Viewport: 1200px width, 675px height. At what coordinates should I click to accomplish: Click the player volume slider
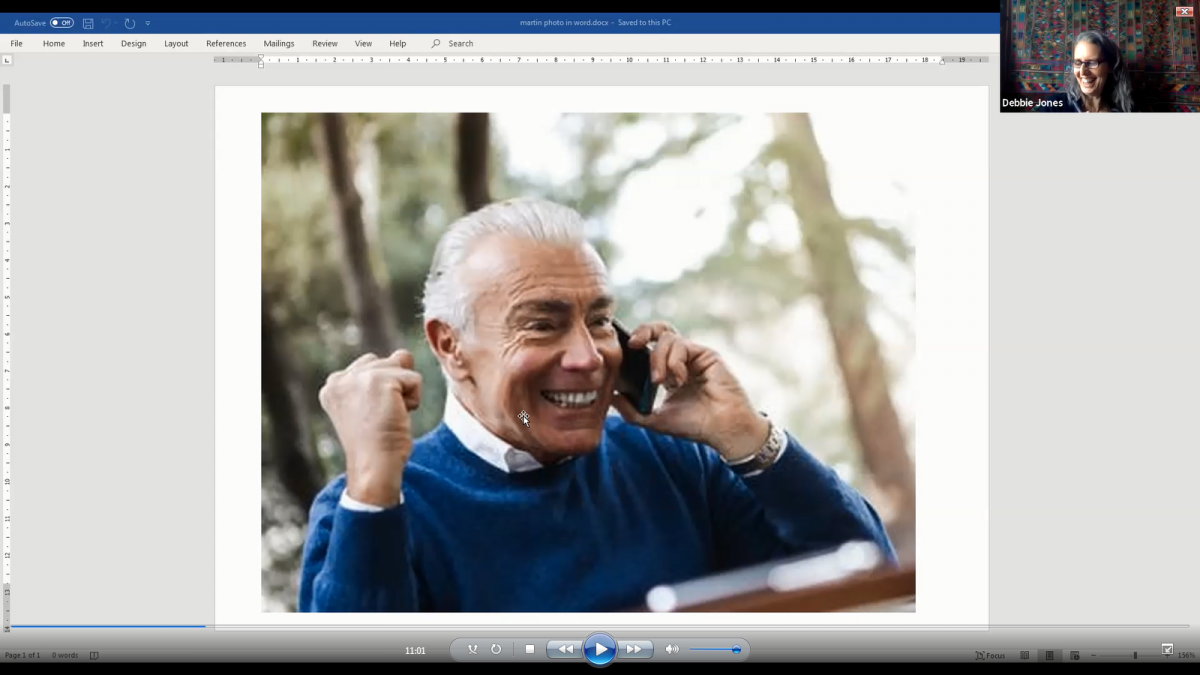click(x=714, y=650)
